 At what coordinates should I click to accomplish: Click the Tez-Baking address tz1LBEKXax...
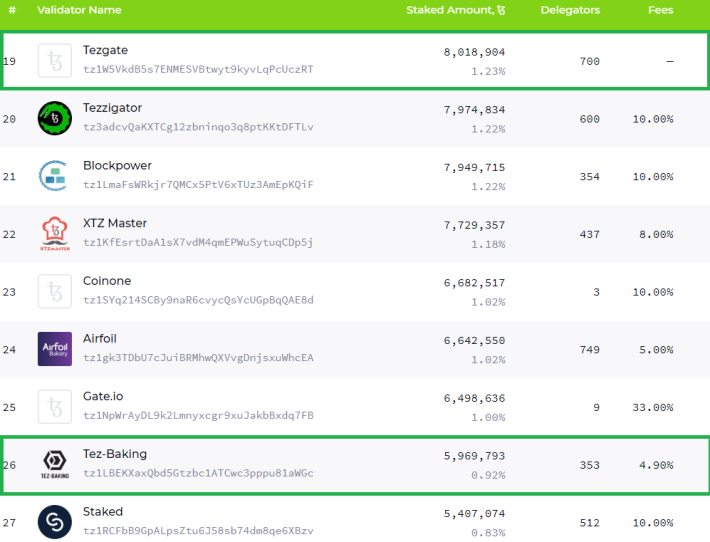pos(198,473)
